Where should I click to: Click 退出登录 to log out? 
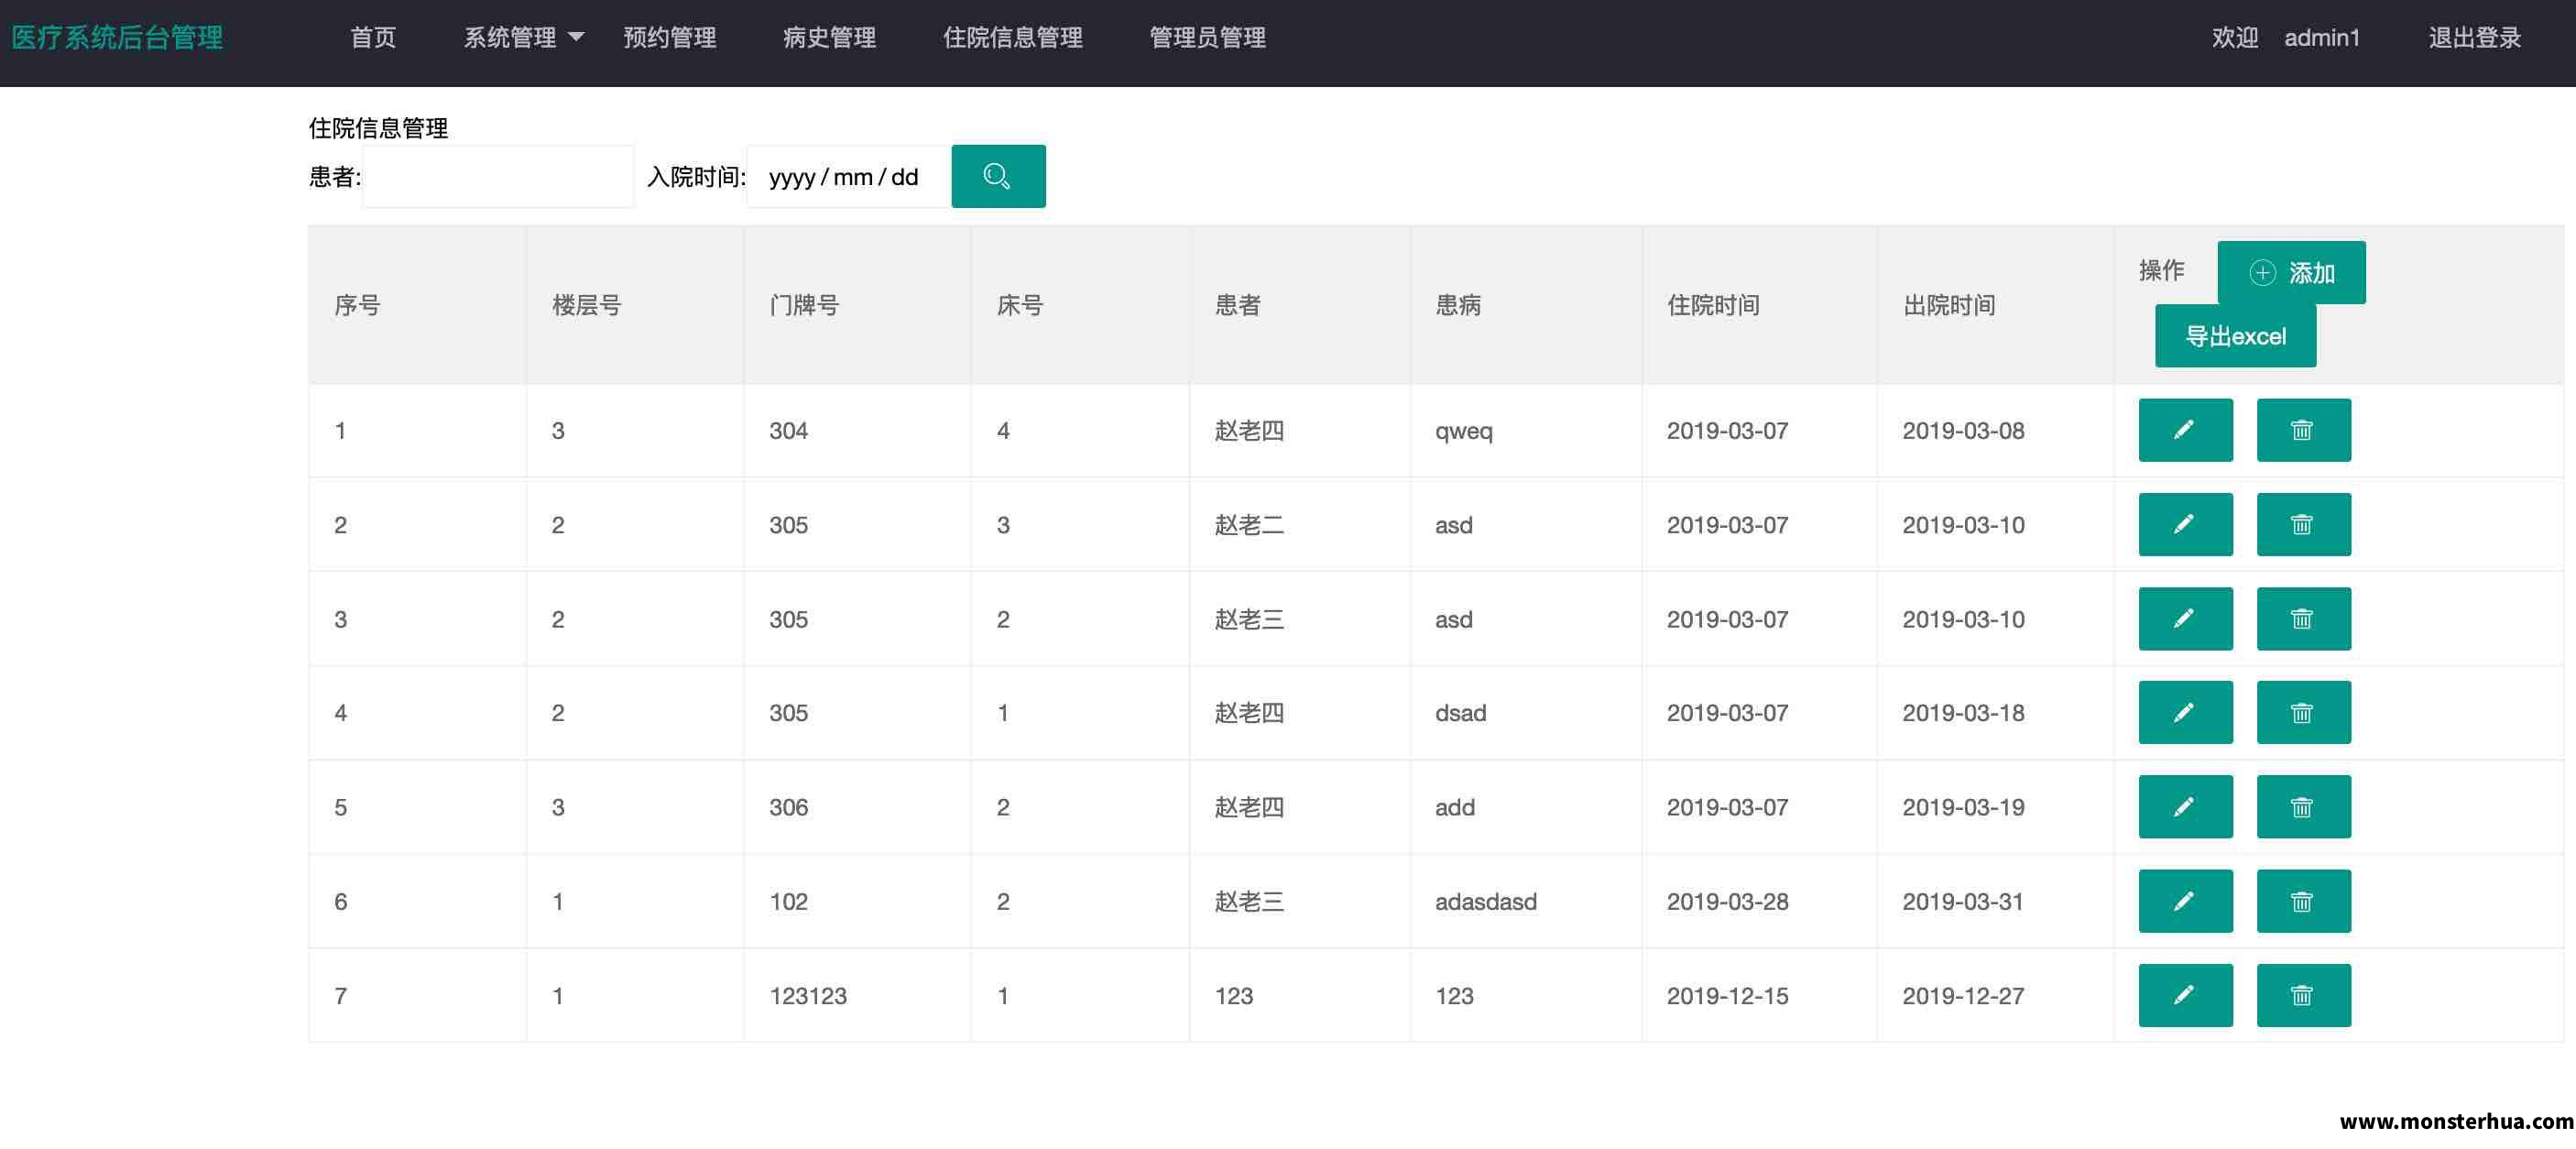click(2474, 38)
